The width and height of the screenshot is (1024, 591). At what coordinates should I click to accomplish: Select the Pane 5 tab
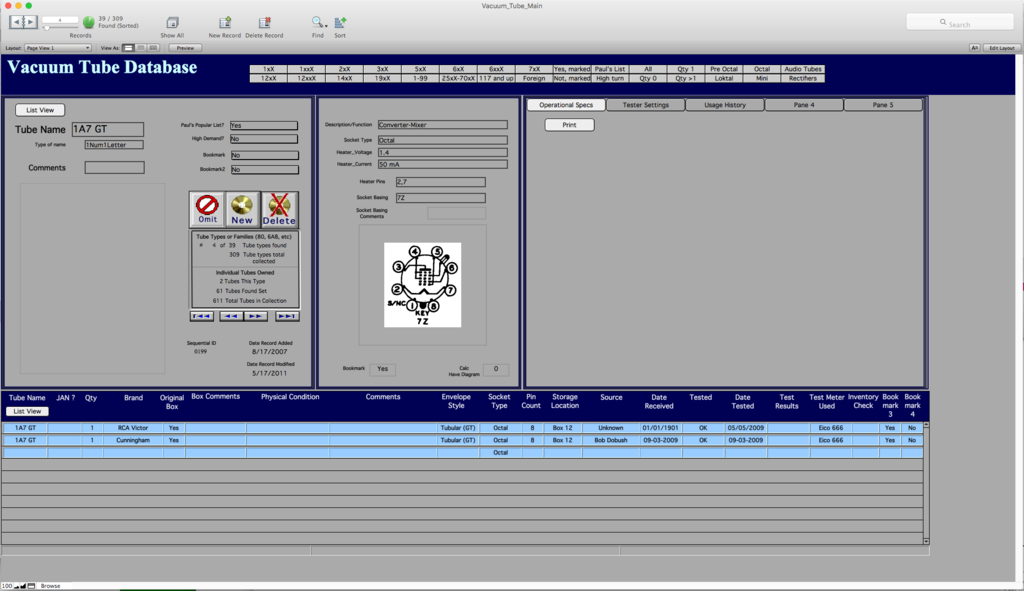(x=883, y=105)
